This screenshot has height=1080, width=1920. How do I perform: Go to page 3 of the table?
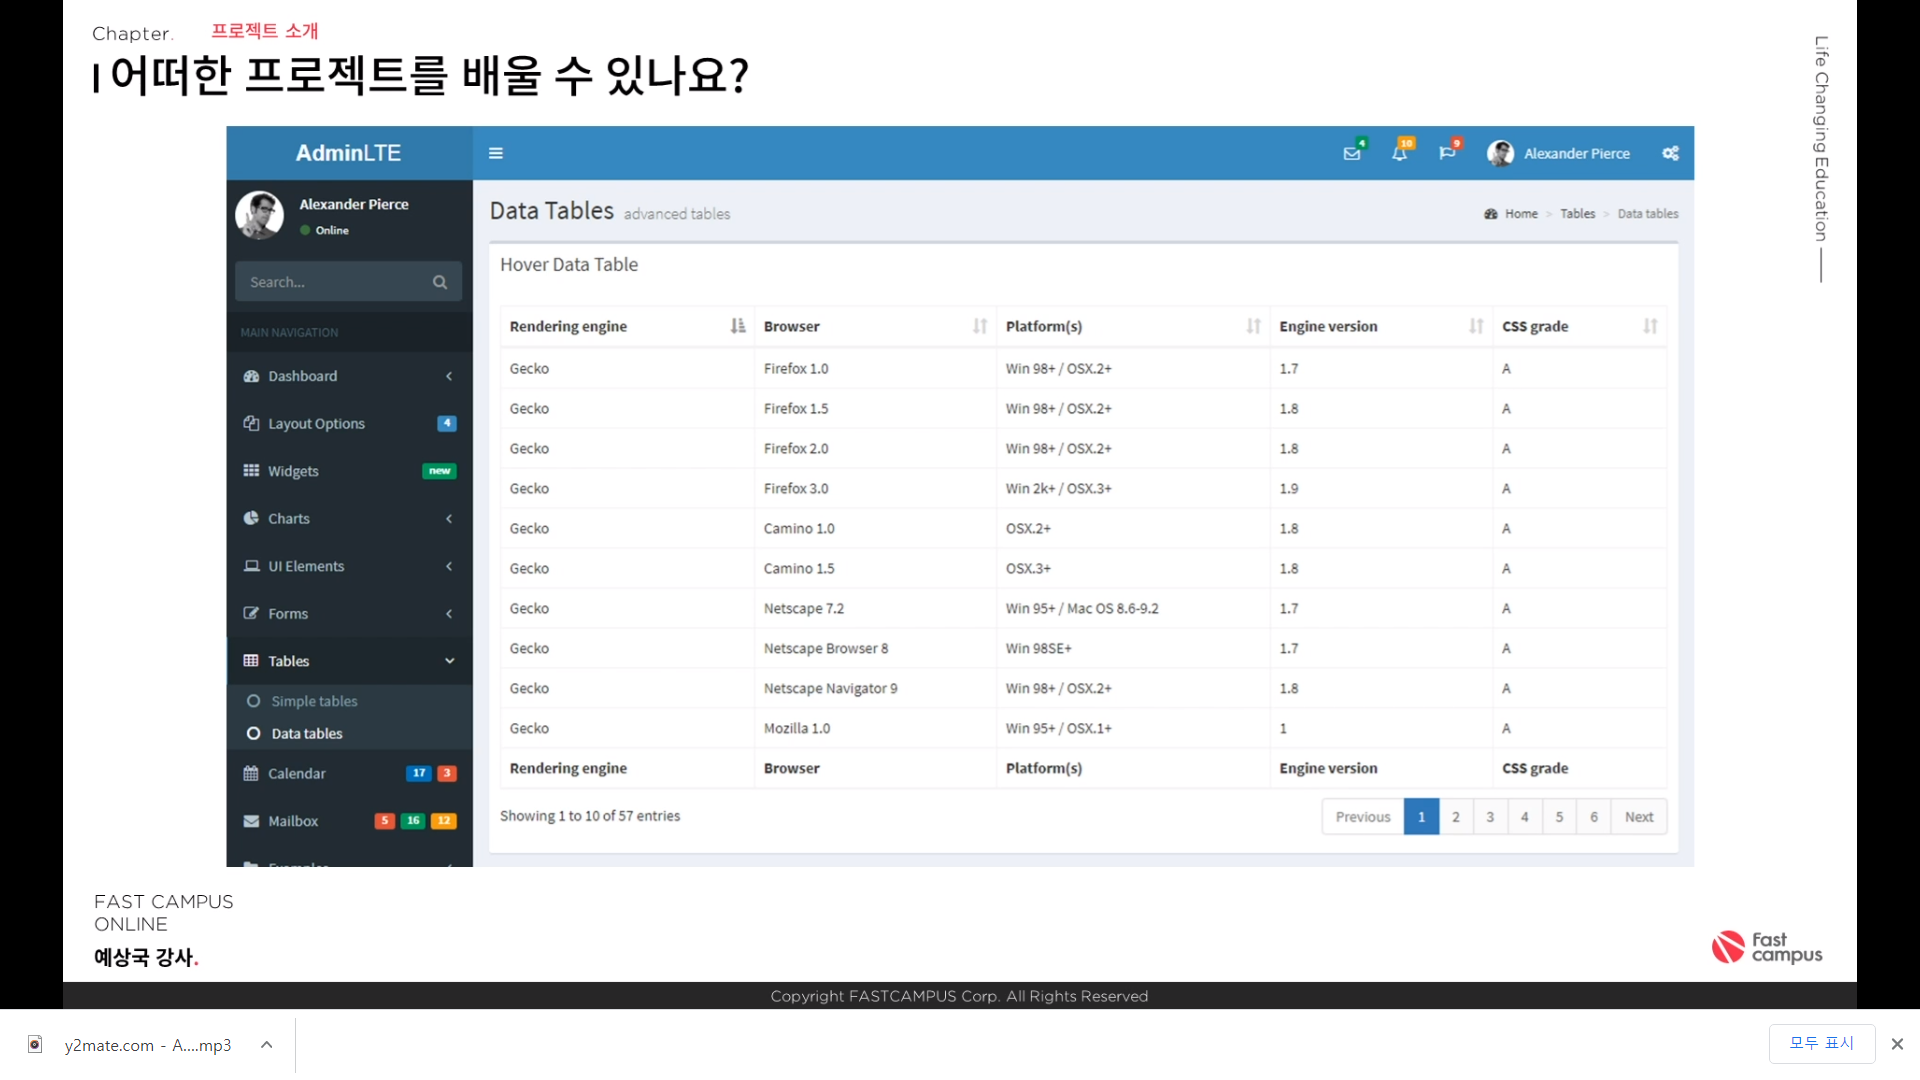[x=1490, y=817]
